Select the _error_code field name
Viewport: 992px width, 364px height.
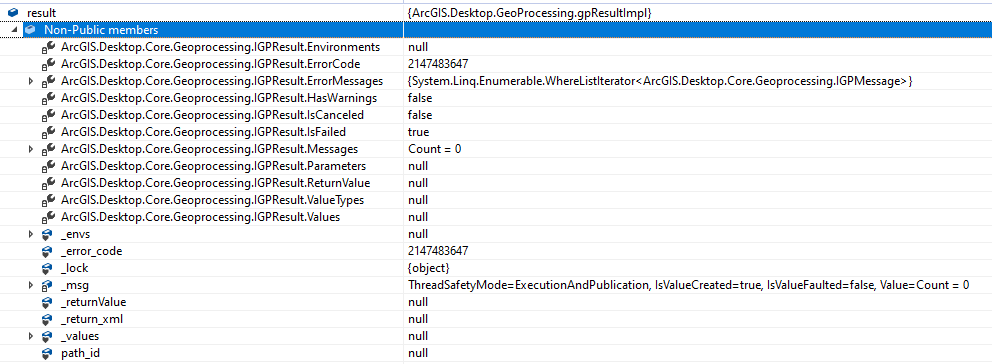pos(92,251)
